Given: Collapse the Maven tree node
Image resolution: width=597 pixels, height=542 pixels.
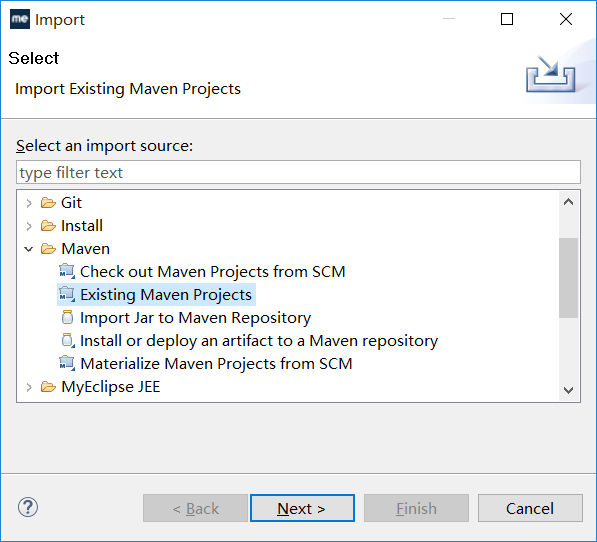Looking at the screenshot, I should coord(29,249).
